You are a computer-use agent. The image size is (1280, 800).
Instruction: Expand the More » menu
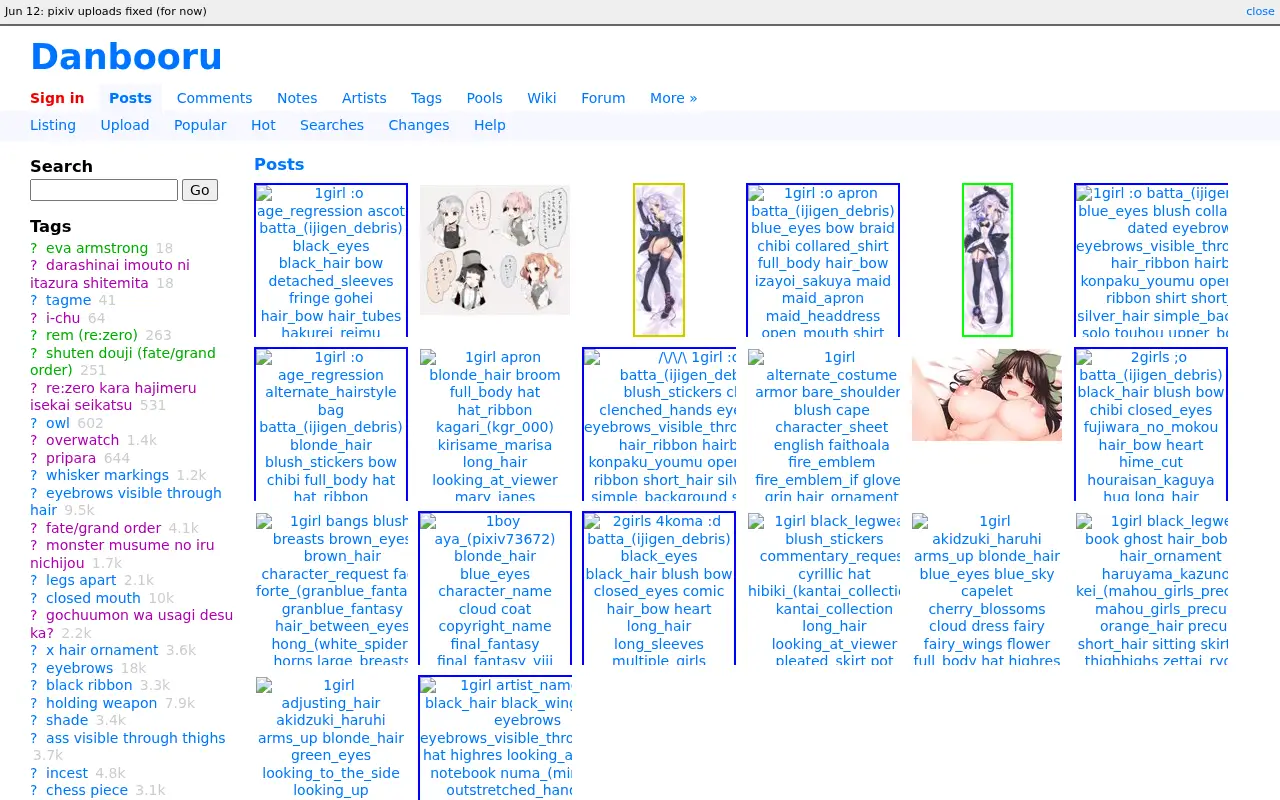click(673, 98)
